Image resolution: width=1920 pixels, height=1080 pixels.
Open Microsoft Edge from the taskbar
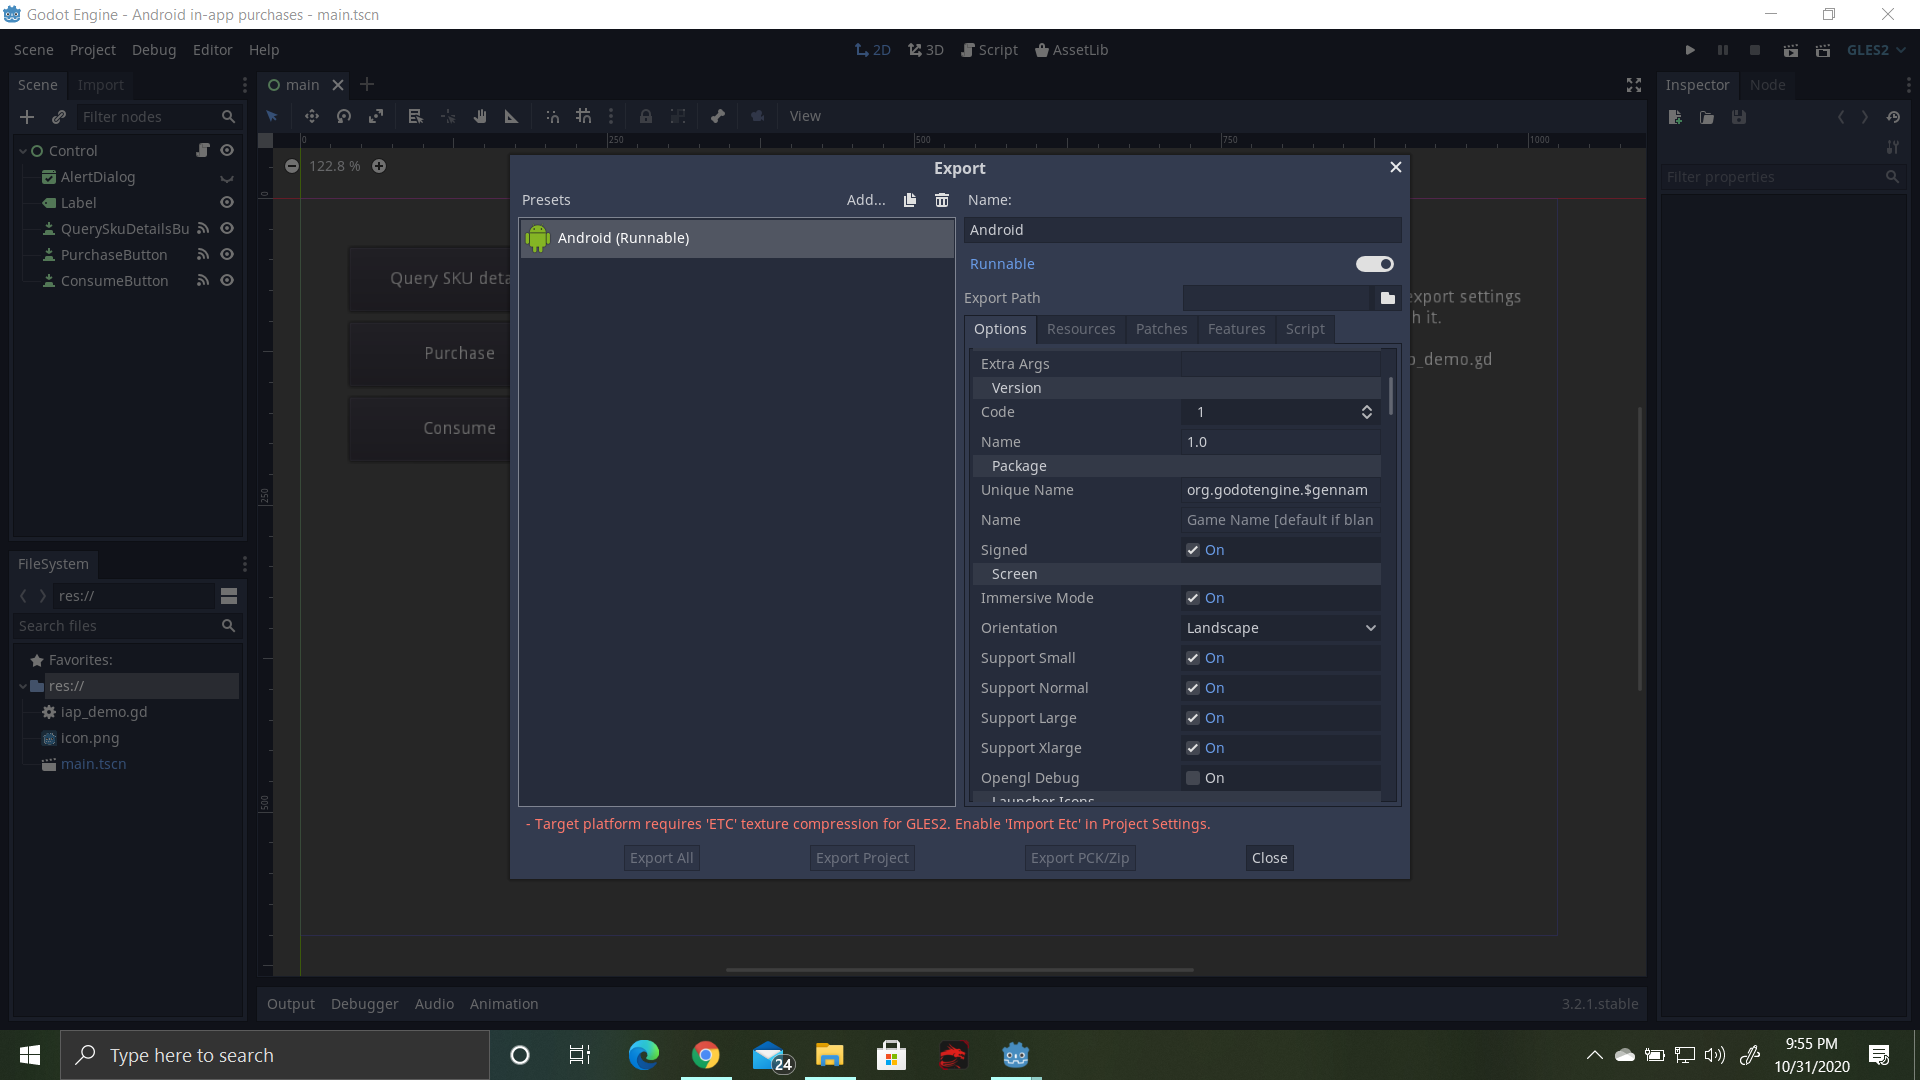pos(644,1055)
